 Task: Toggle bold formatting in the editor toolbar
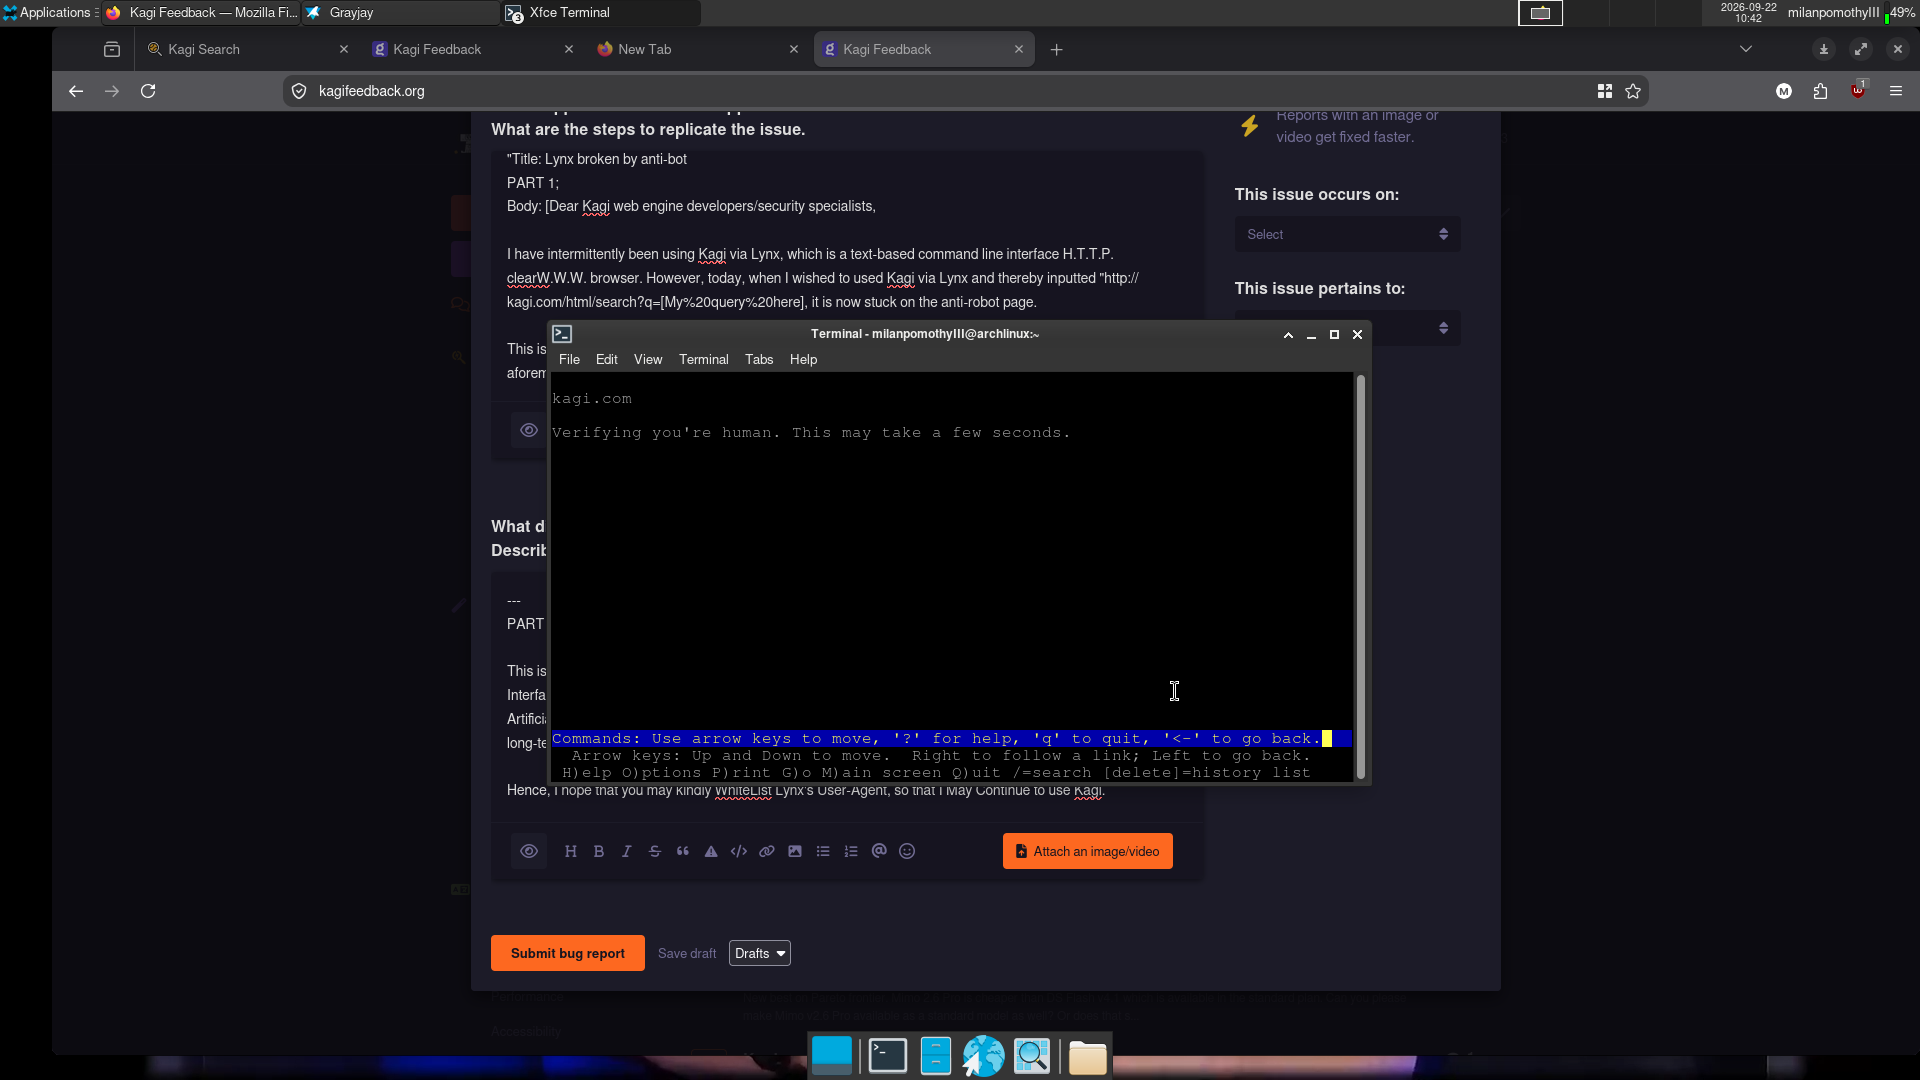pyautogui.click(x=599, y=851)
